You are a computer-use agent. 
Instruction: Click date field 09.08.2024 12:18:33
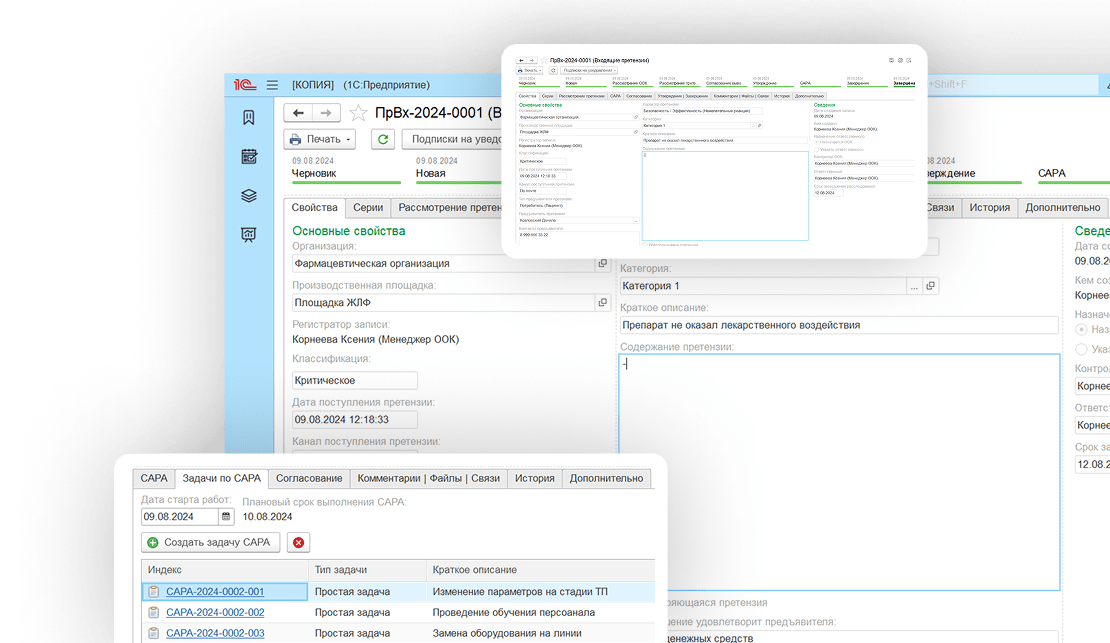(x=355, y=419)
